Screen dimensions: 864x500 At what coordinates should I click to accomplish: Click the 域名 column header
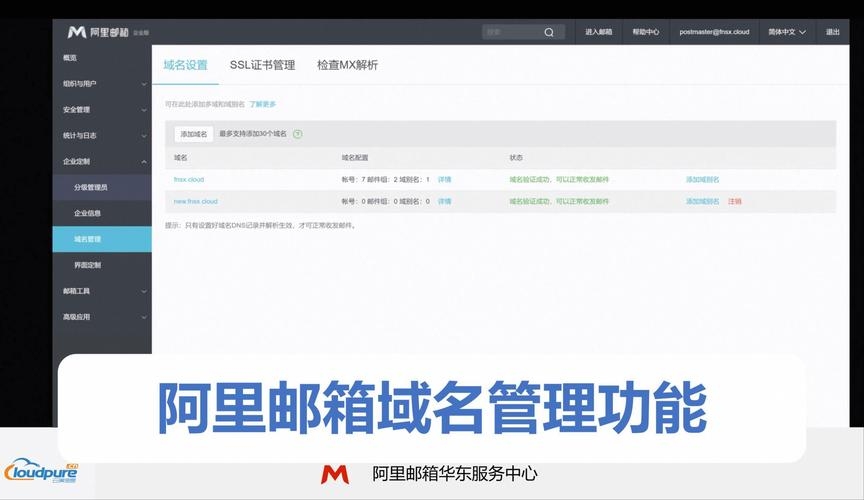[181, 158]
